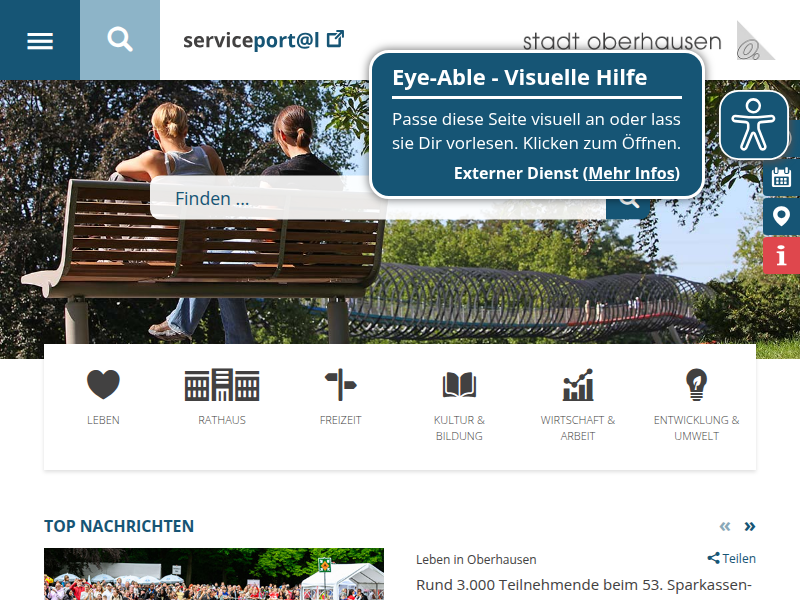Go to previous top news slide
Image resolution: width=800 pixels, height=600 pixels.
725,526
